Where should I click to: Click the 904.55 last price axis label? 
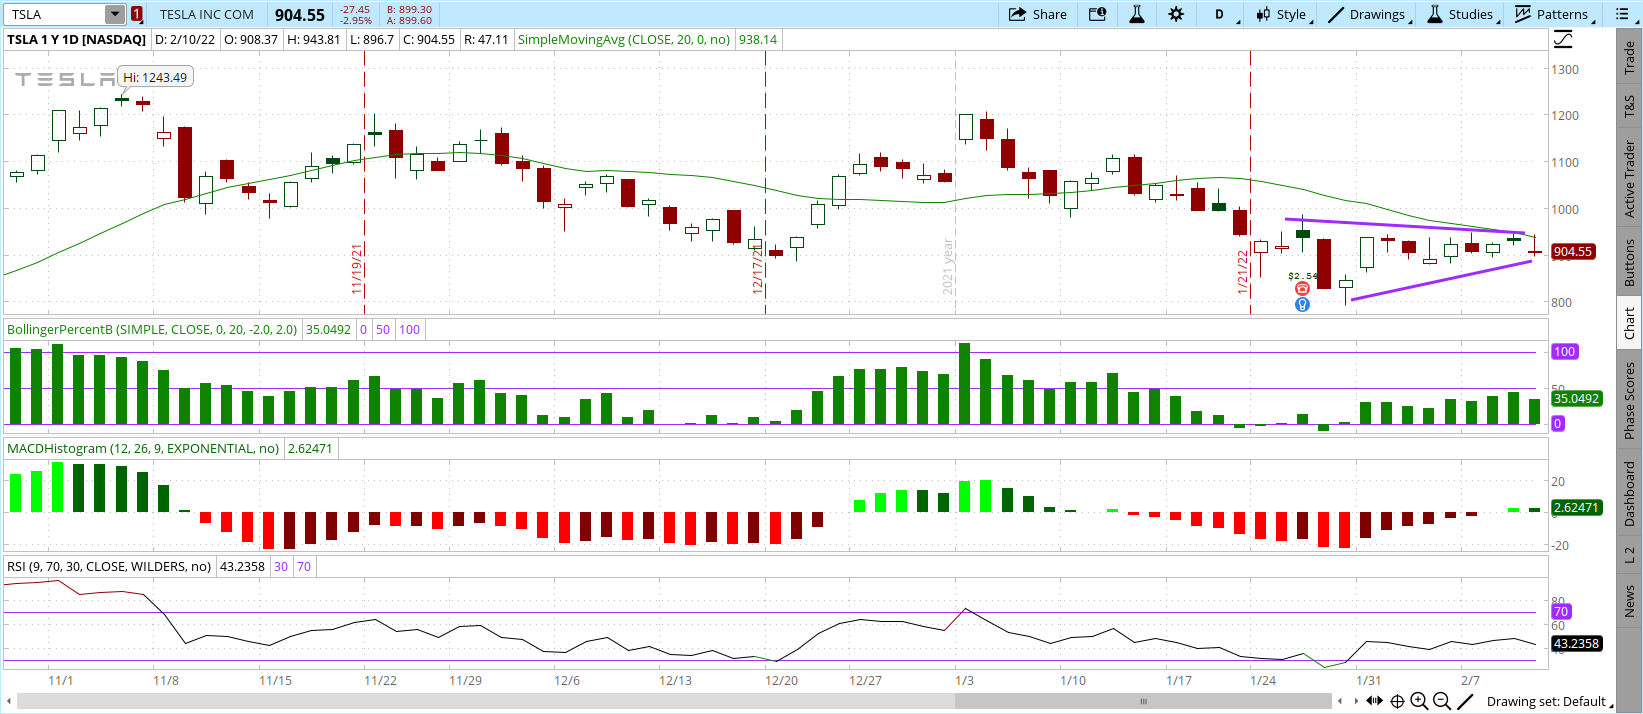click(1572, 252)
